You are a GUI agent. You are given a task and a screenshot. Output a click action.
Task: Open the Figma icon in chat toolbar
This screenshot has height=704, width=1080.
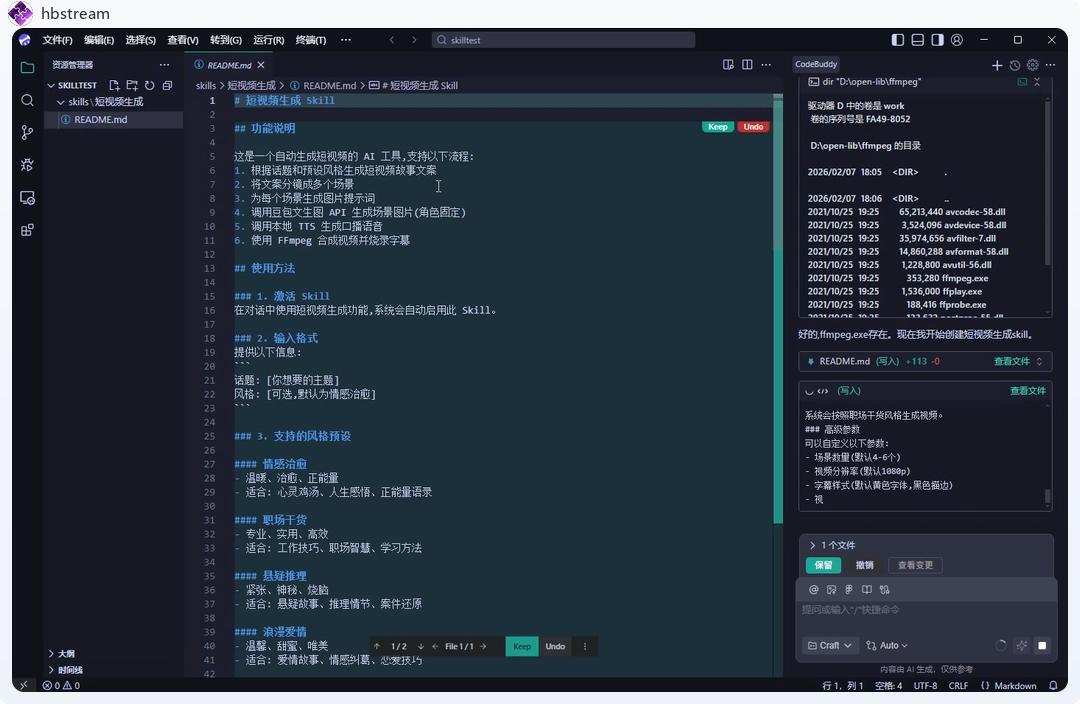tap(849, 590)
